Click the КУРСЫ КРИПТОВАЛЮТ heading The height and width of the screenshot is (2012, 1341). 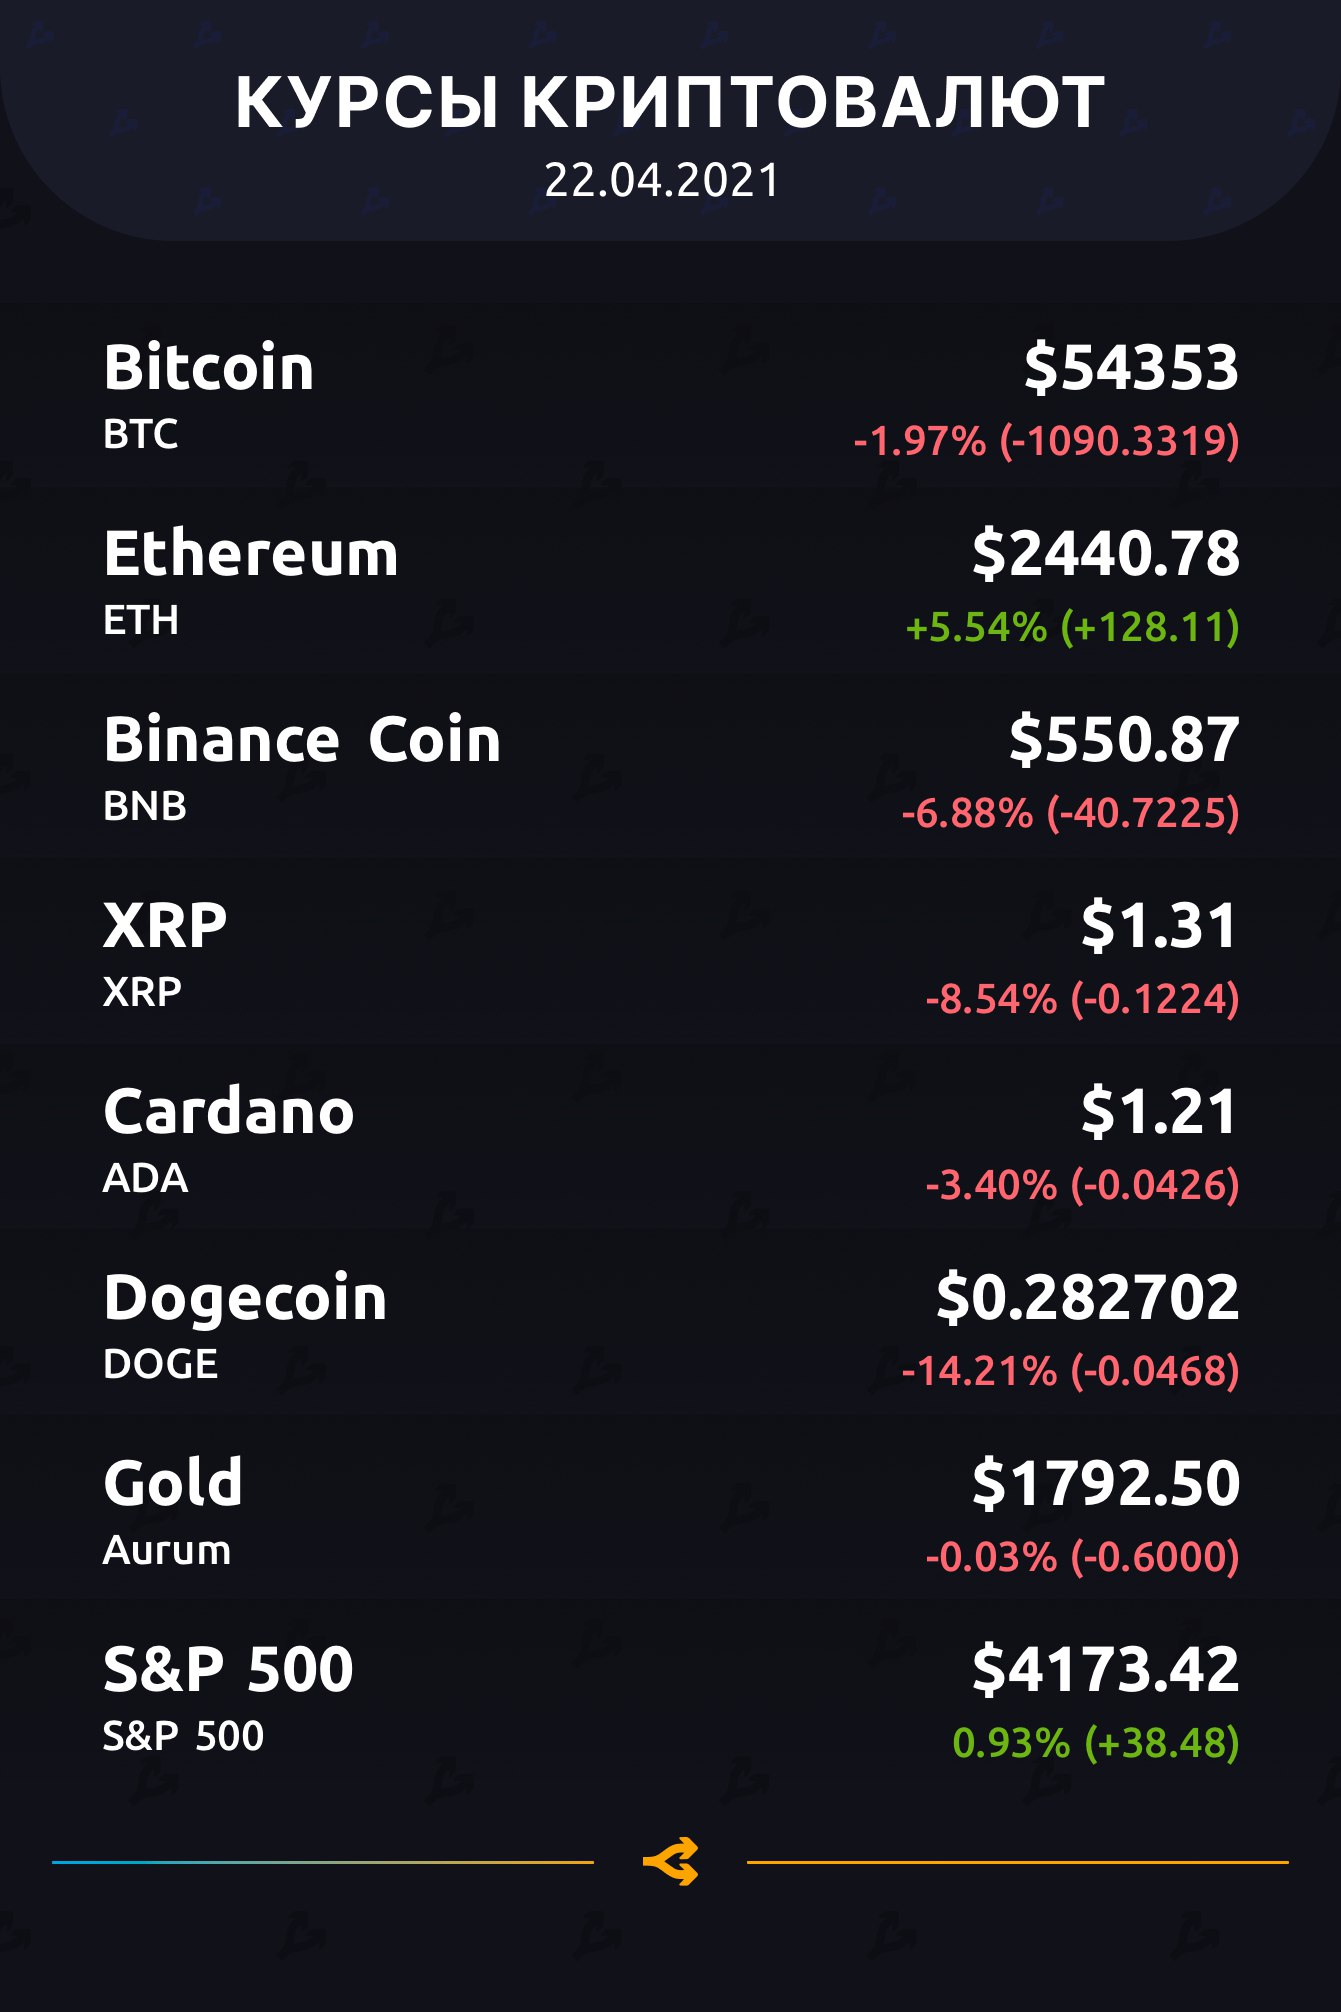[x=670, y=102]
